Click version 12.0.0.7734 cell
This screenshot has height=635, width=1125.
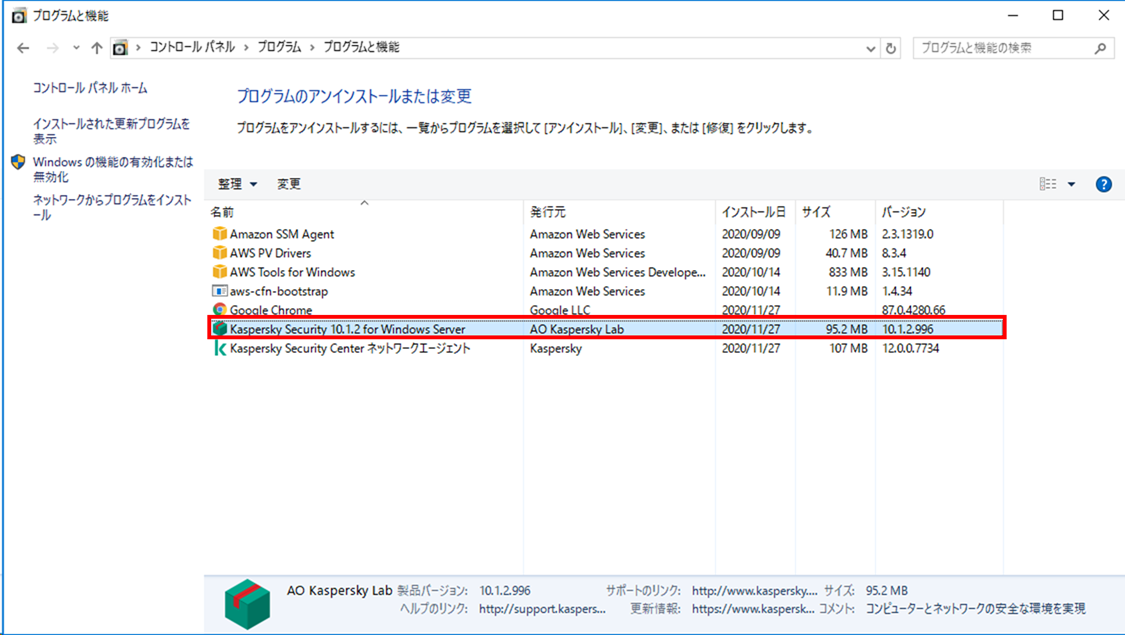click(910, 348)
